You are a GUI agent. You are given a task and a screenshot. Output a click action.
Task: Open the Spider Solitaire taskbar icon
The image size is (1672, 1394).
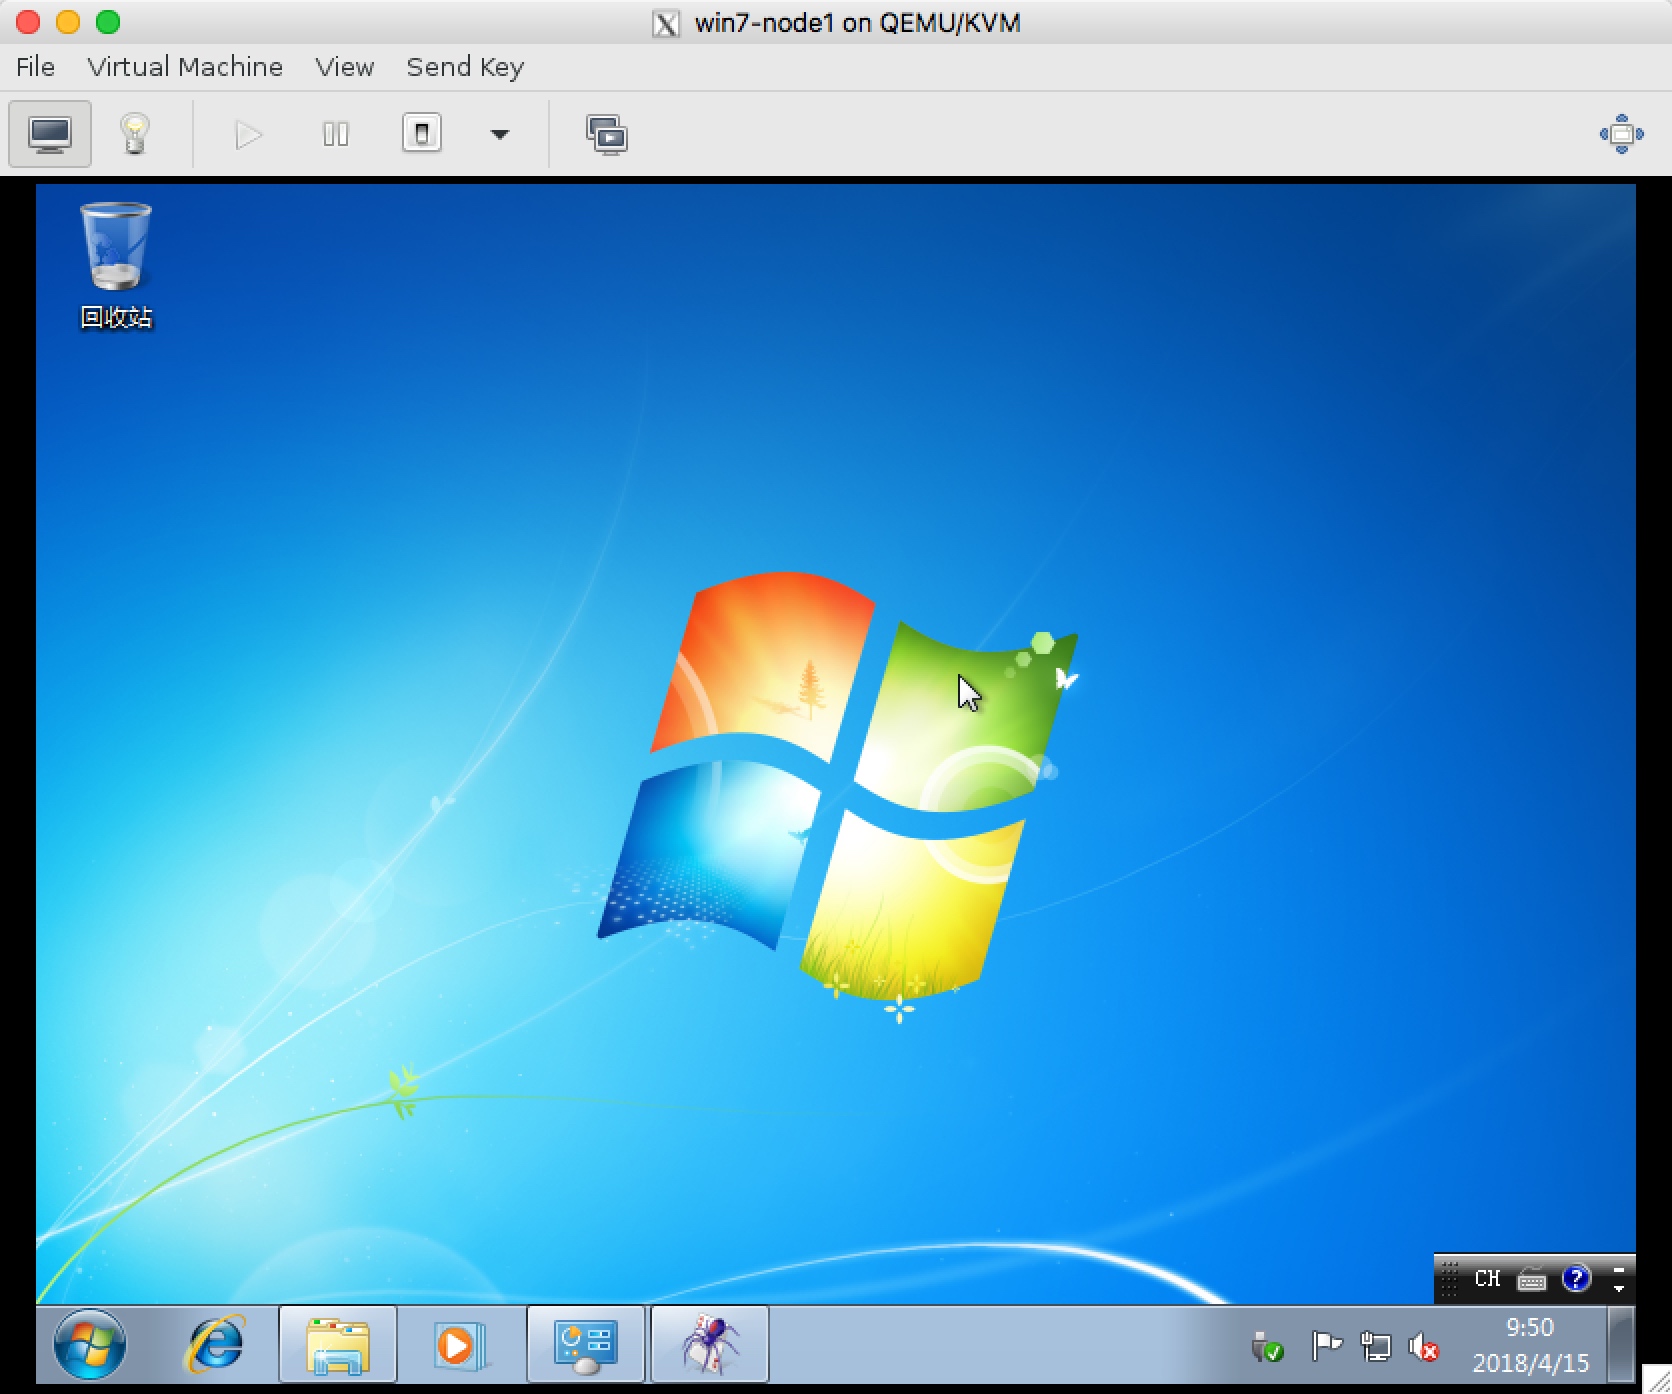click(710, 1344)
